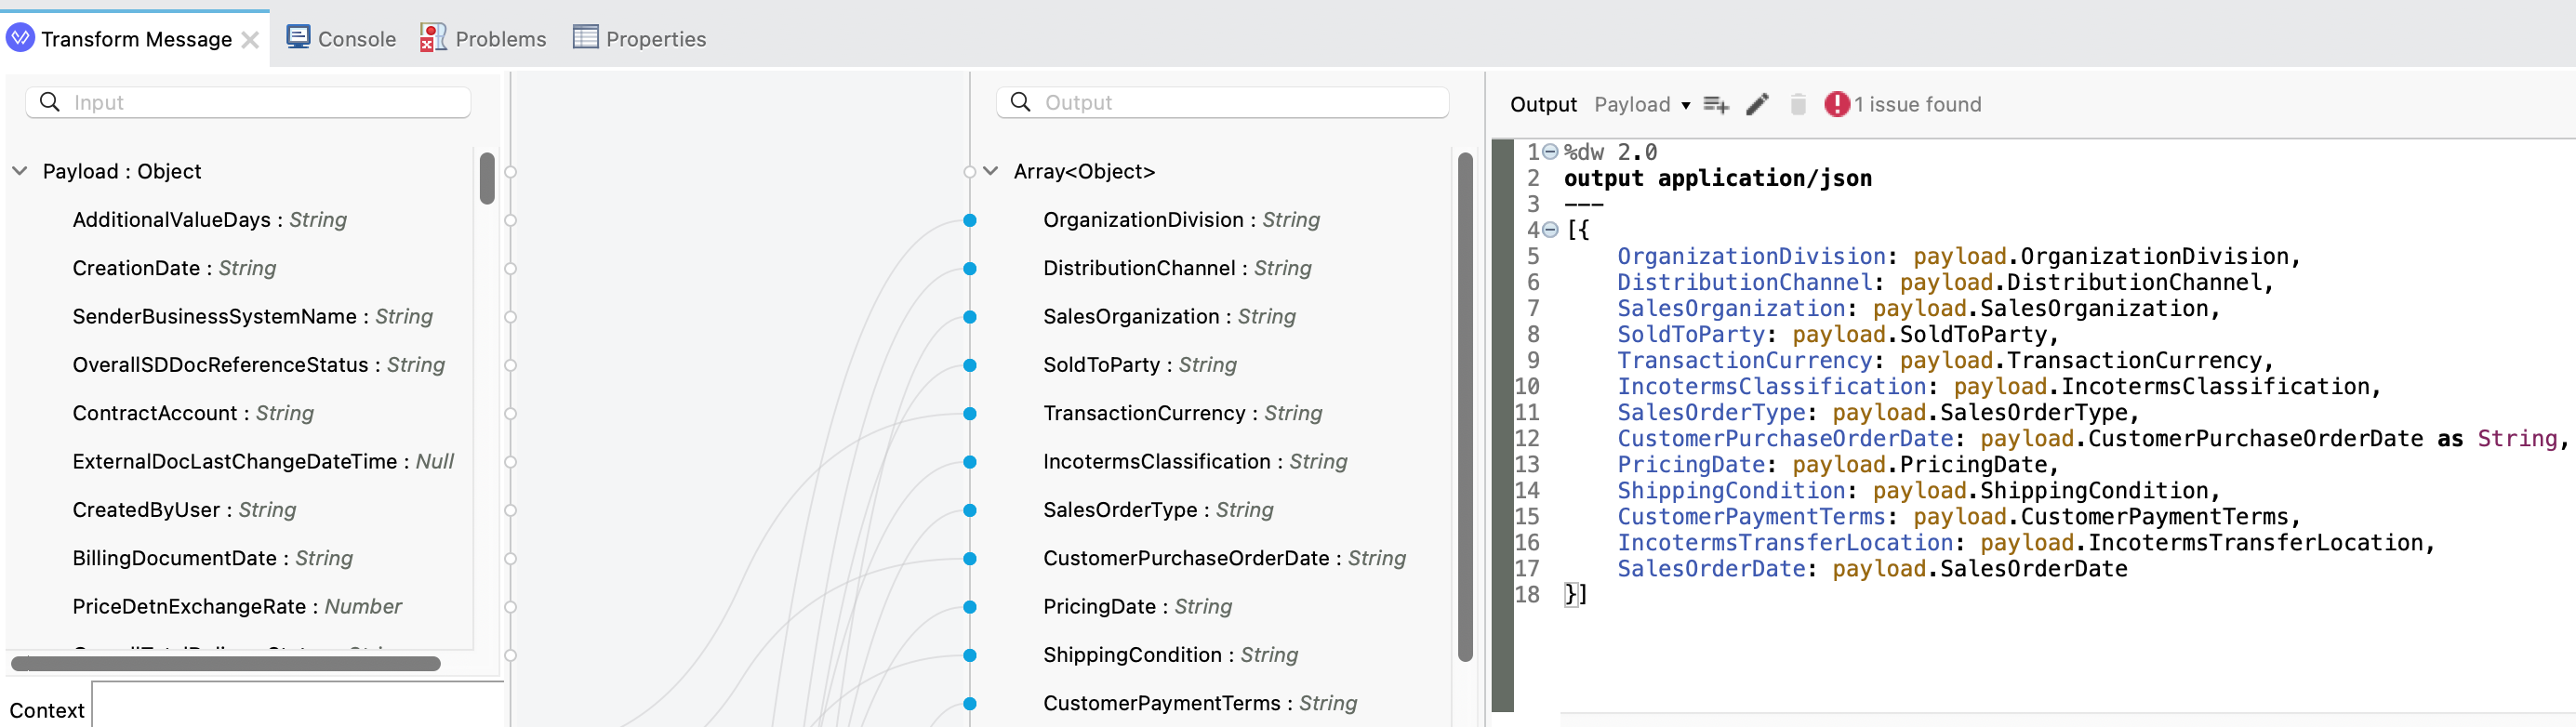Click connector circle for ContractAccount
The width and height of the screenshot is (2576, 727).
(x=510, y=413)
